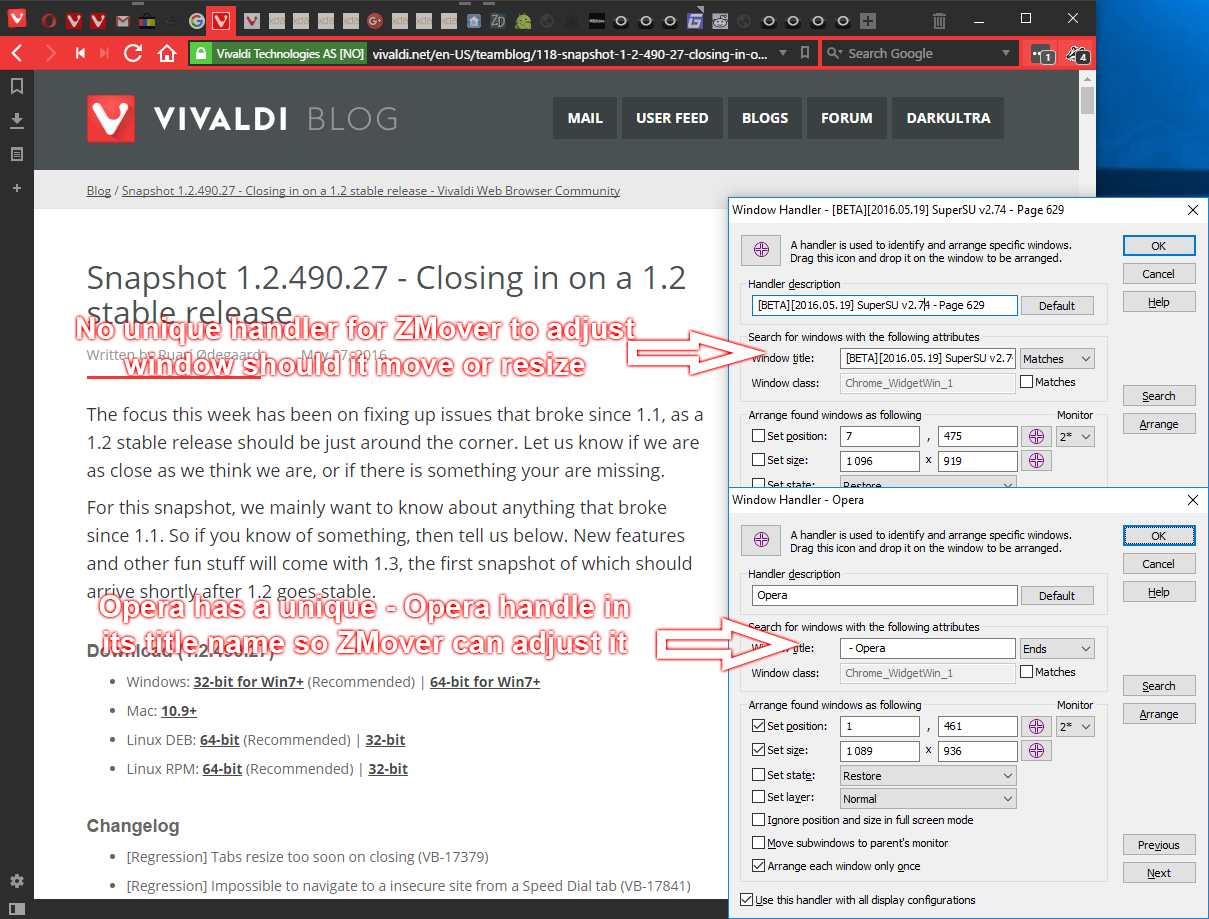Check Move subwindows to parent's monitor
Viewport: 1209px width, 919px height.
coord(758,843)
